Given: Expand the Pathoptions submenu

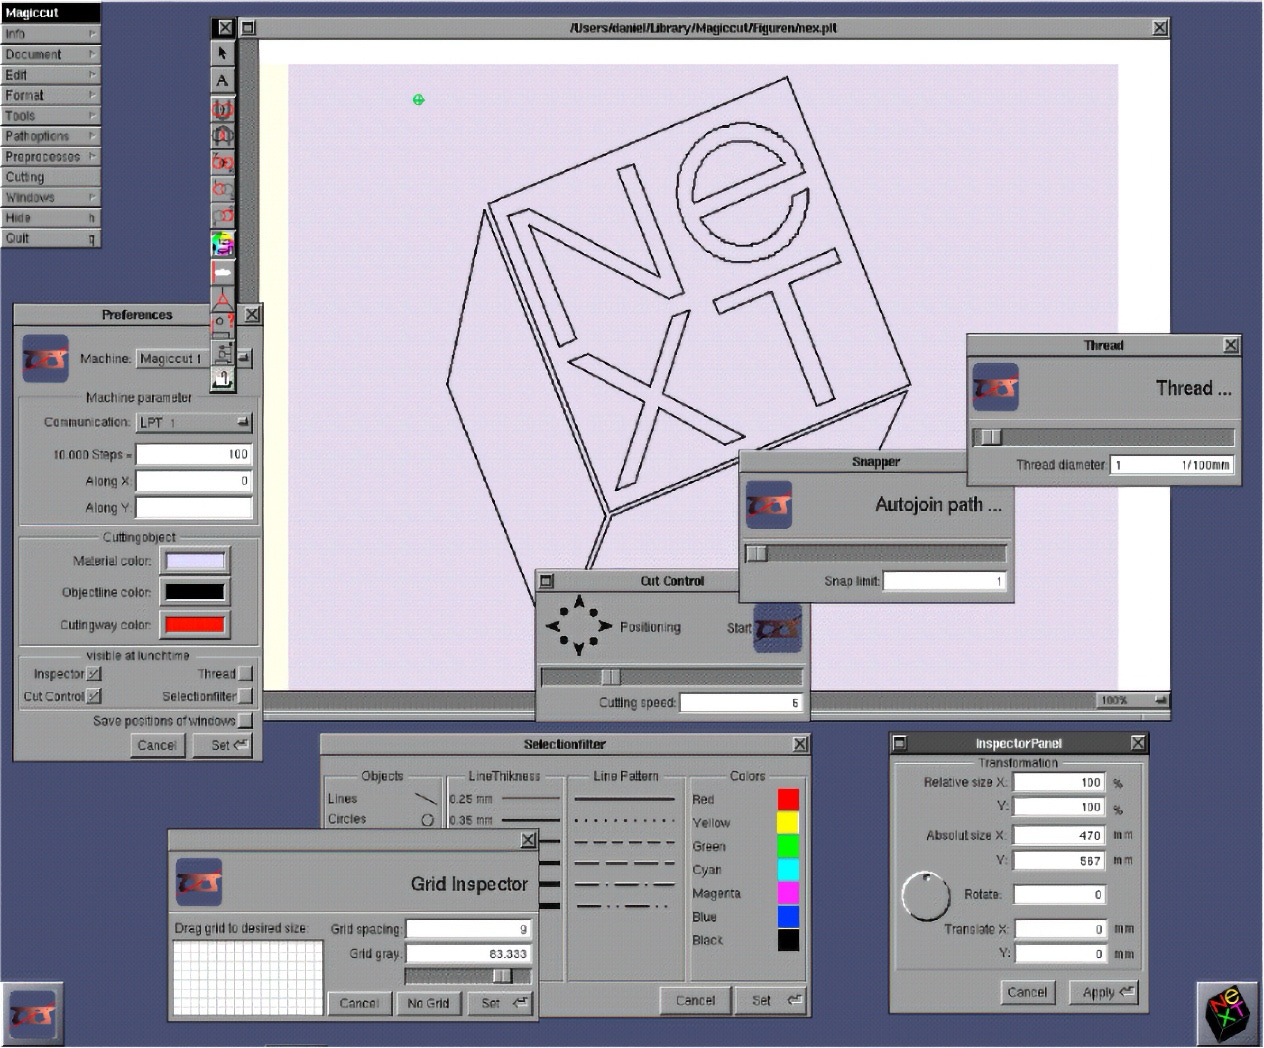Looking at the screenshot, I should [50, 136].
